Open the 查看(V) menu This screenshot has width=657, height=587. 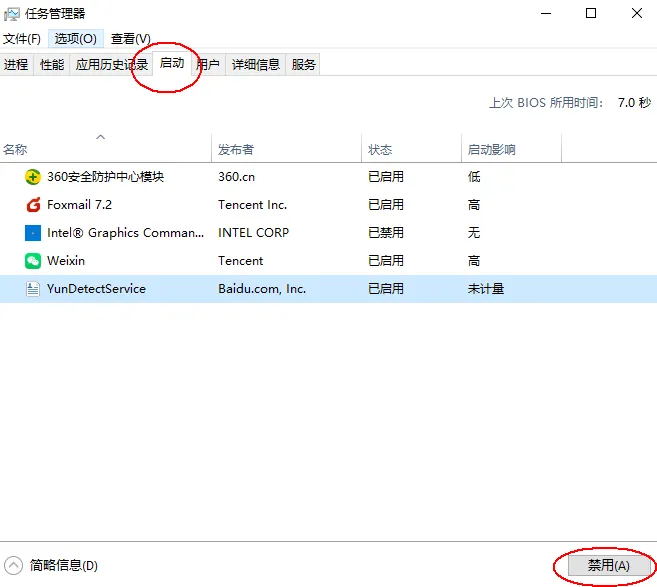(x=131, y=39)
